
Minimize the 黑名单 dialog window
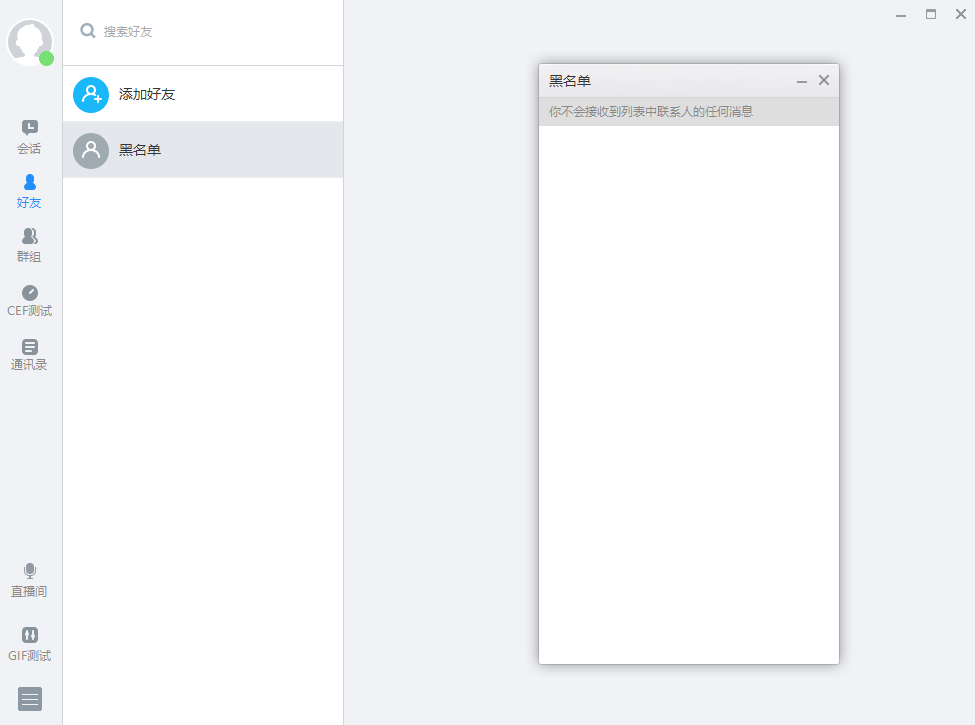tap(802, 81)
